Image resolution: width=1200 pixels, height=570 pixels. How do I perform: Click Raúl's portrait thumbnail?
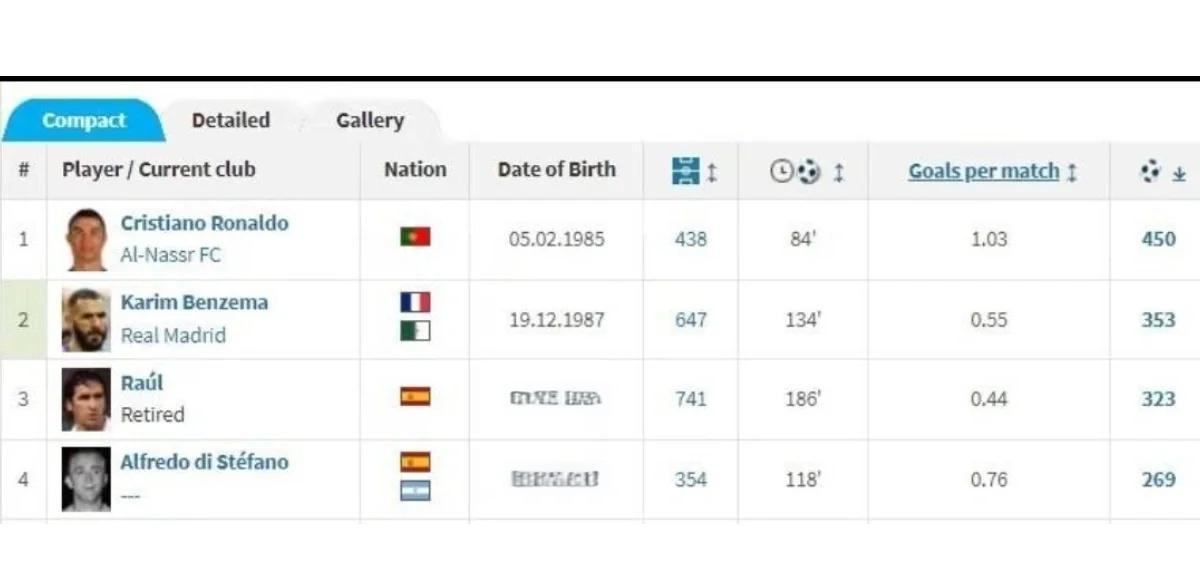(86, 400)
